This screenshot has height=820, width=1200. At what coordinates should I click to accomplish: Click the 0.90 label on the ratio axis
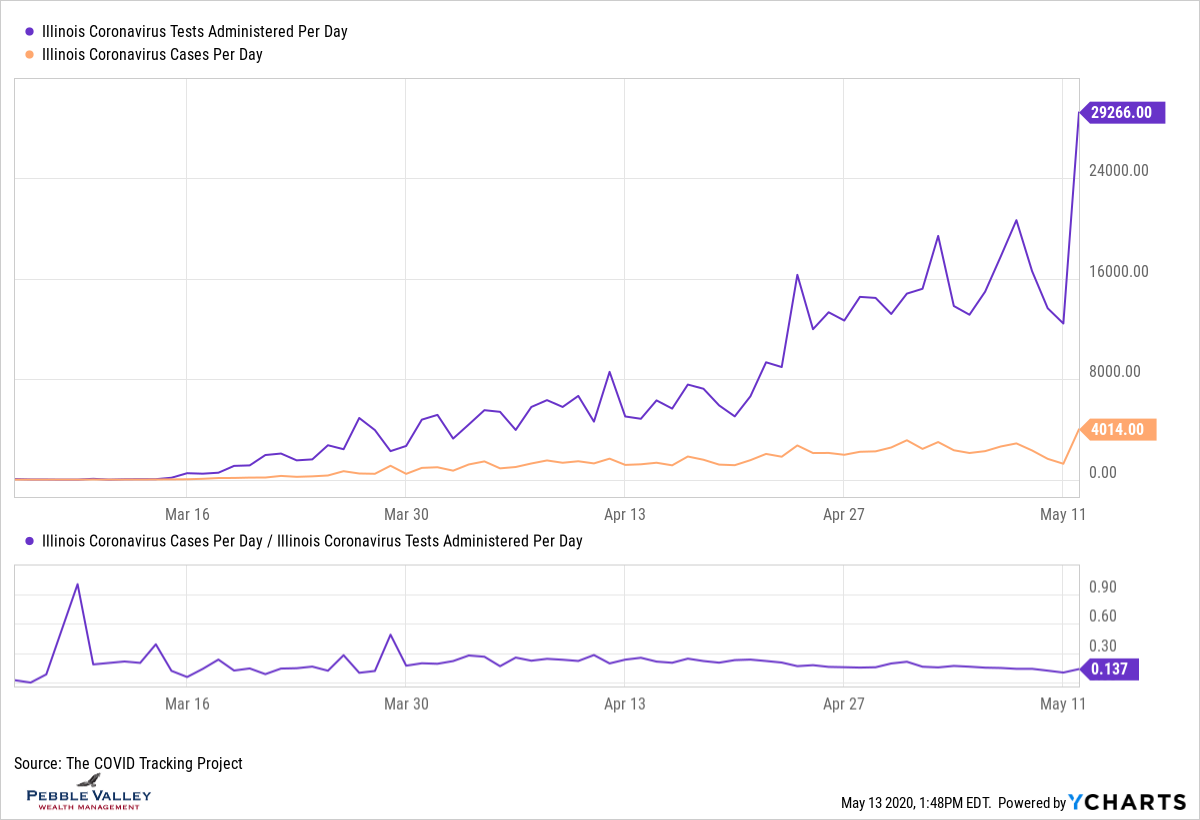[1102, 587]
